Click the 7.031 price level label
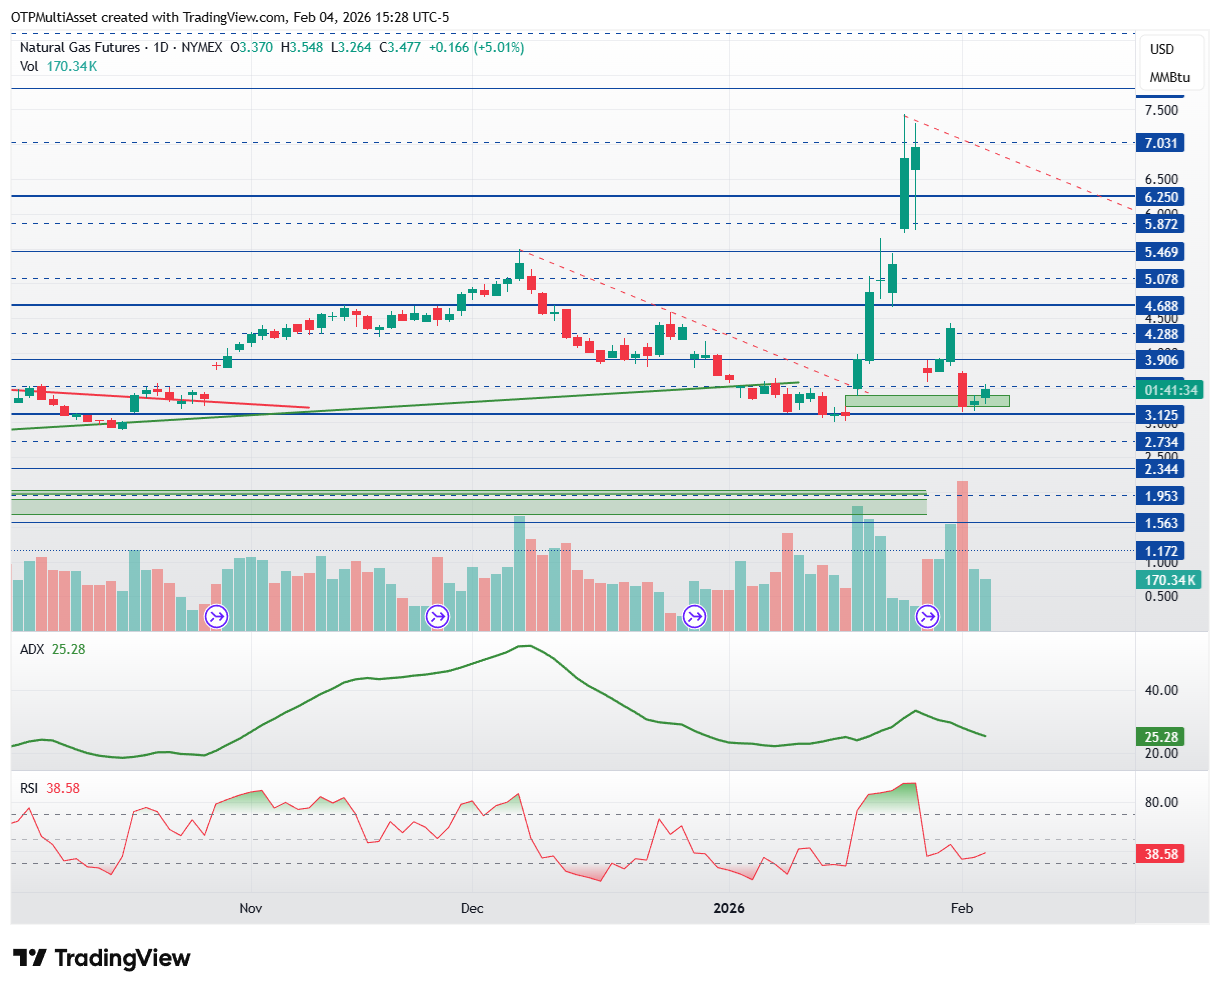The width and height of the screenshot is (1220, 992). [x=1161, y=143]
